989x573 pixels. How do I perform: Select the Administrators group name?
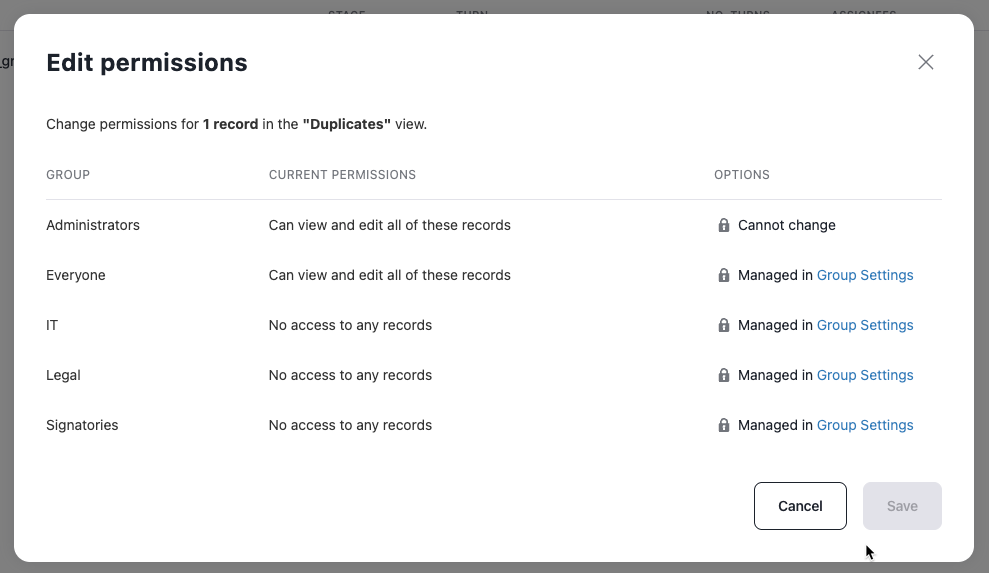(x=93, y=225)
